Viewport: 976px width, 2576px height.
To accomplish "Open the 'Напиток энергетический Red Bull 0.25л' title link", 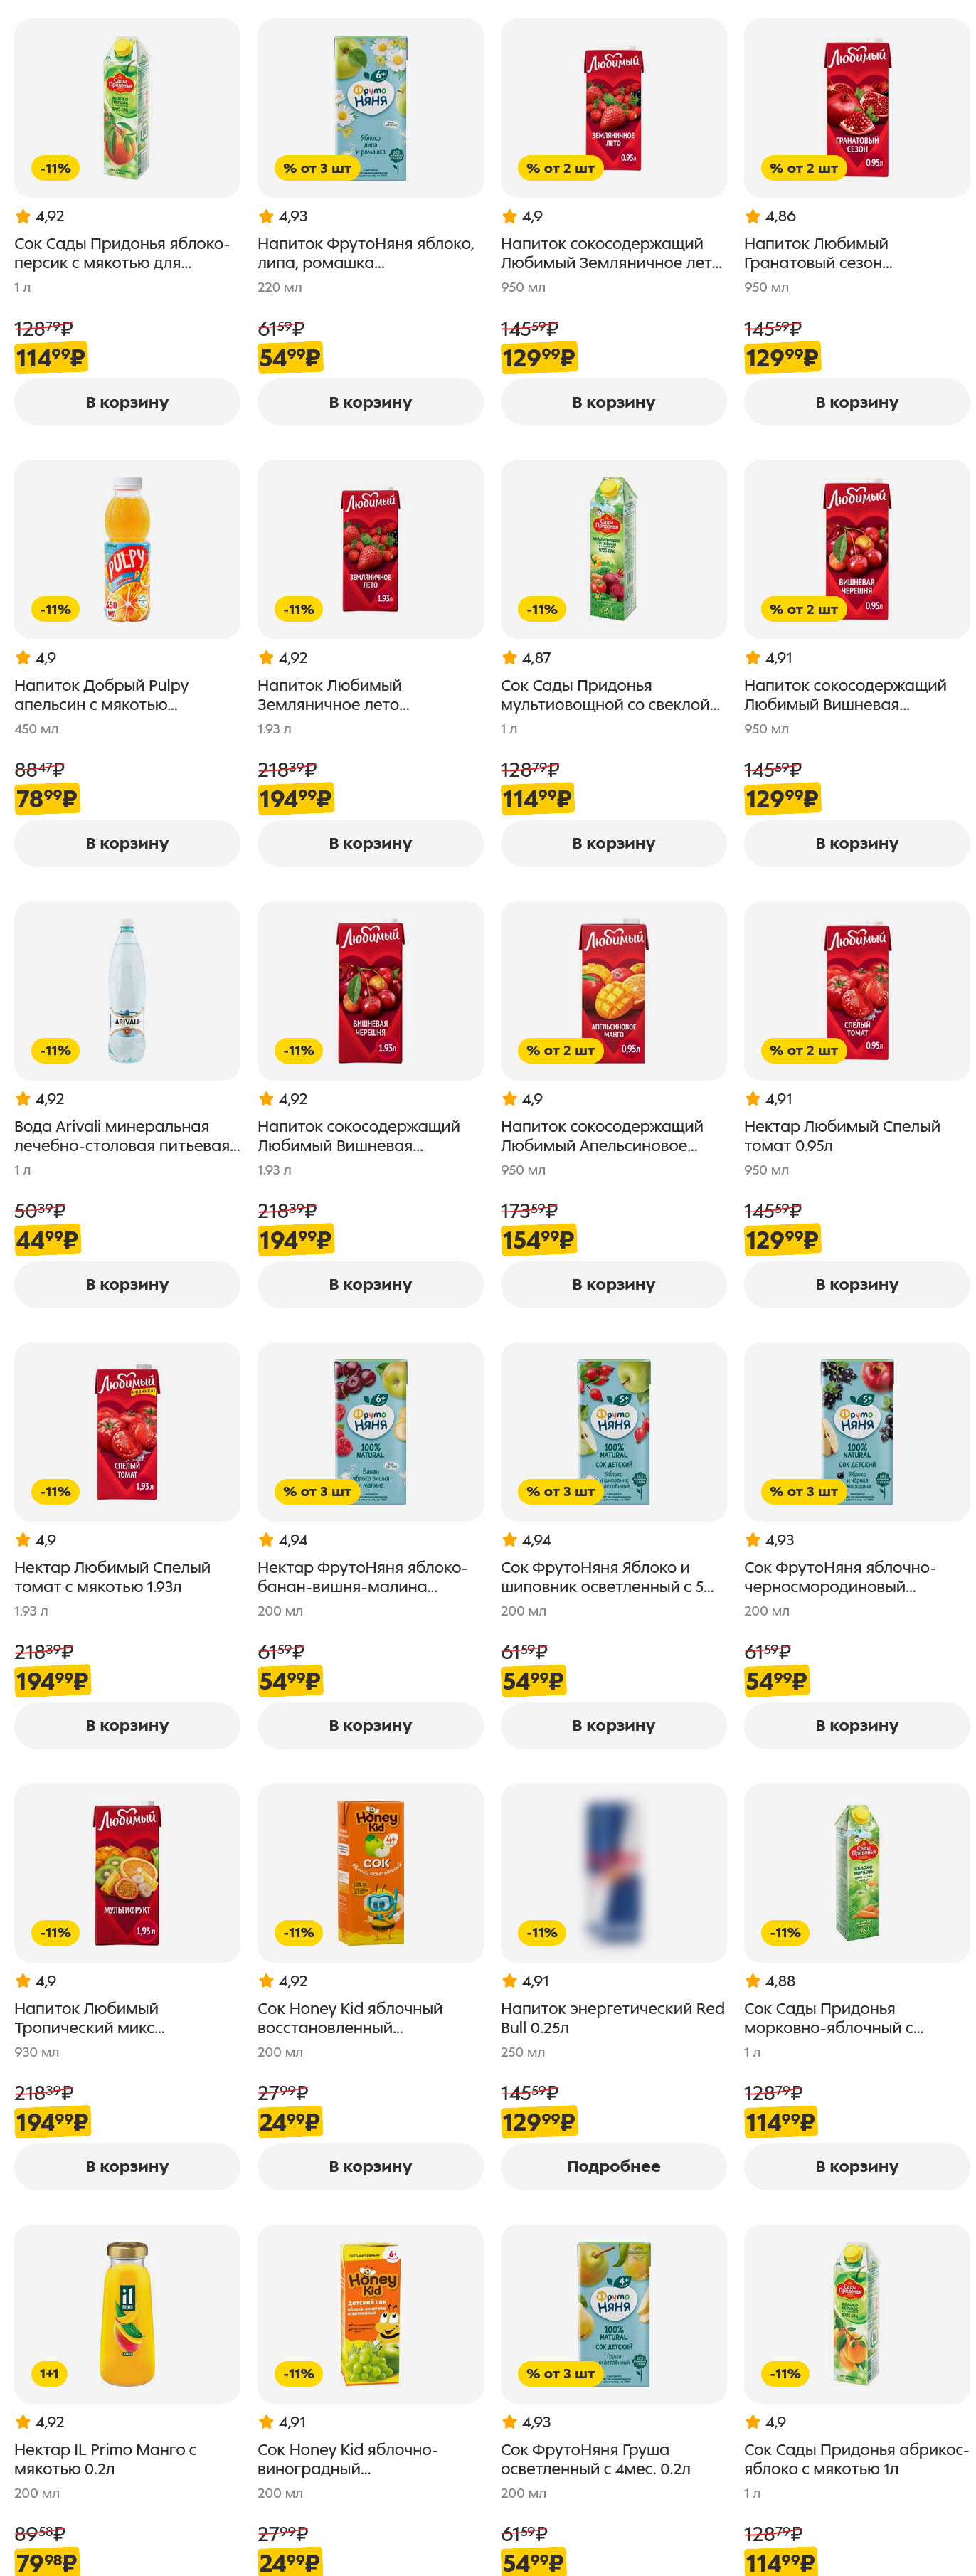I will point(612,2018).
